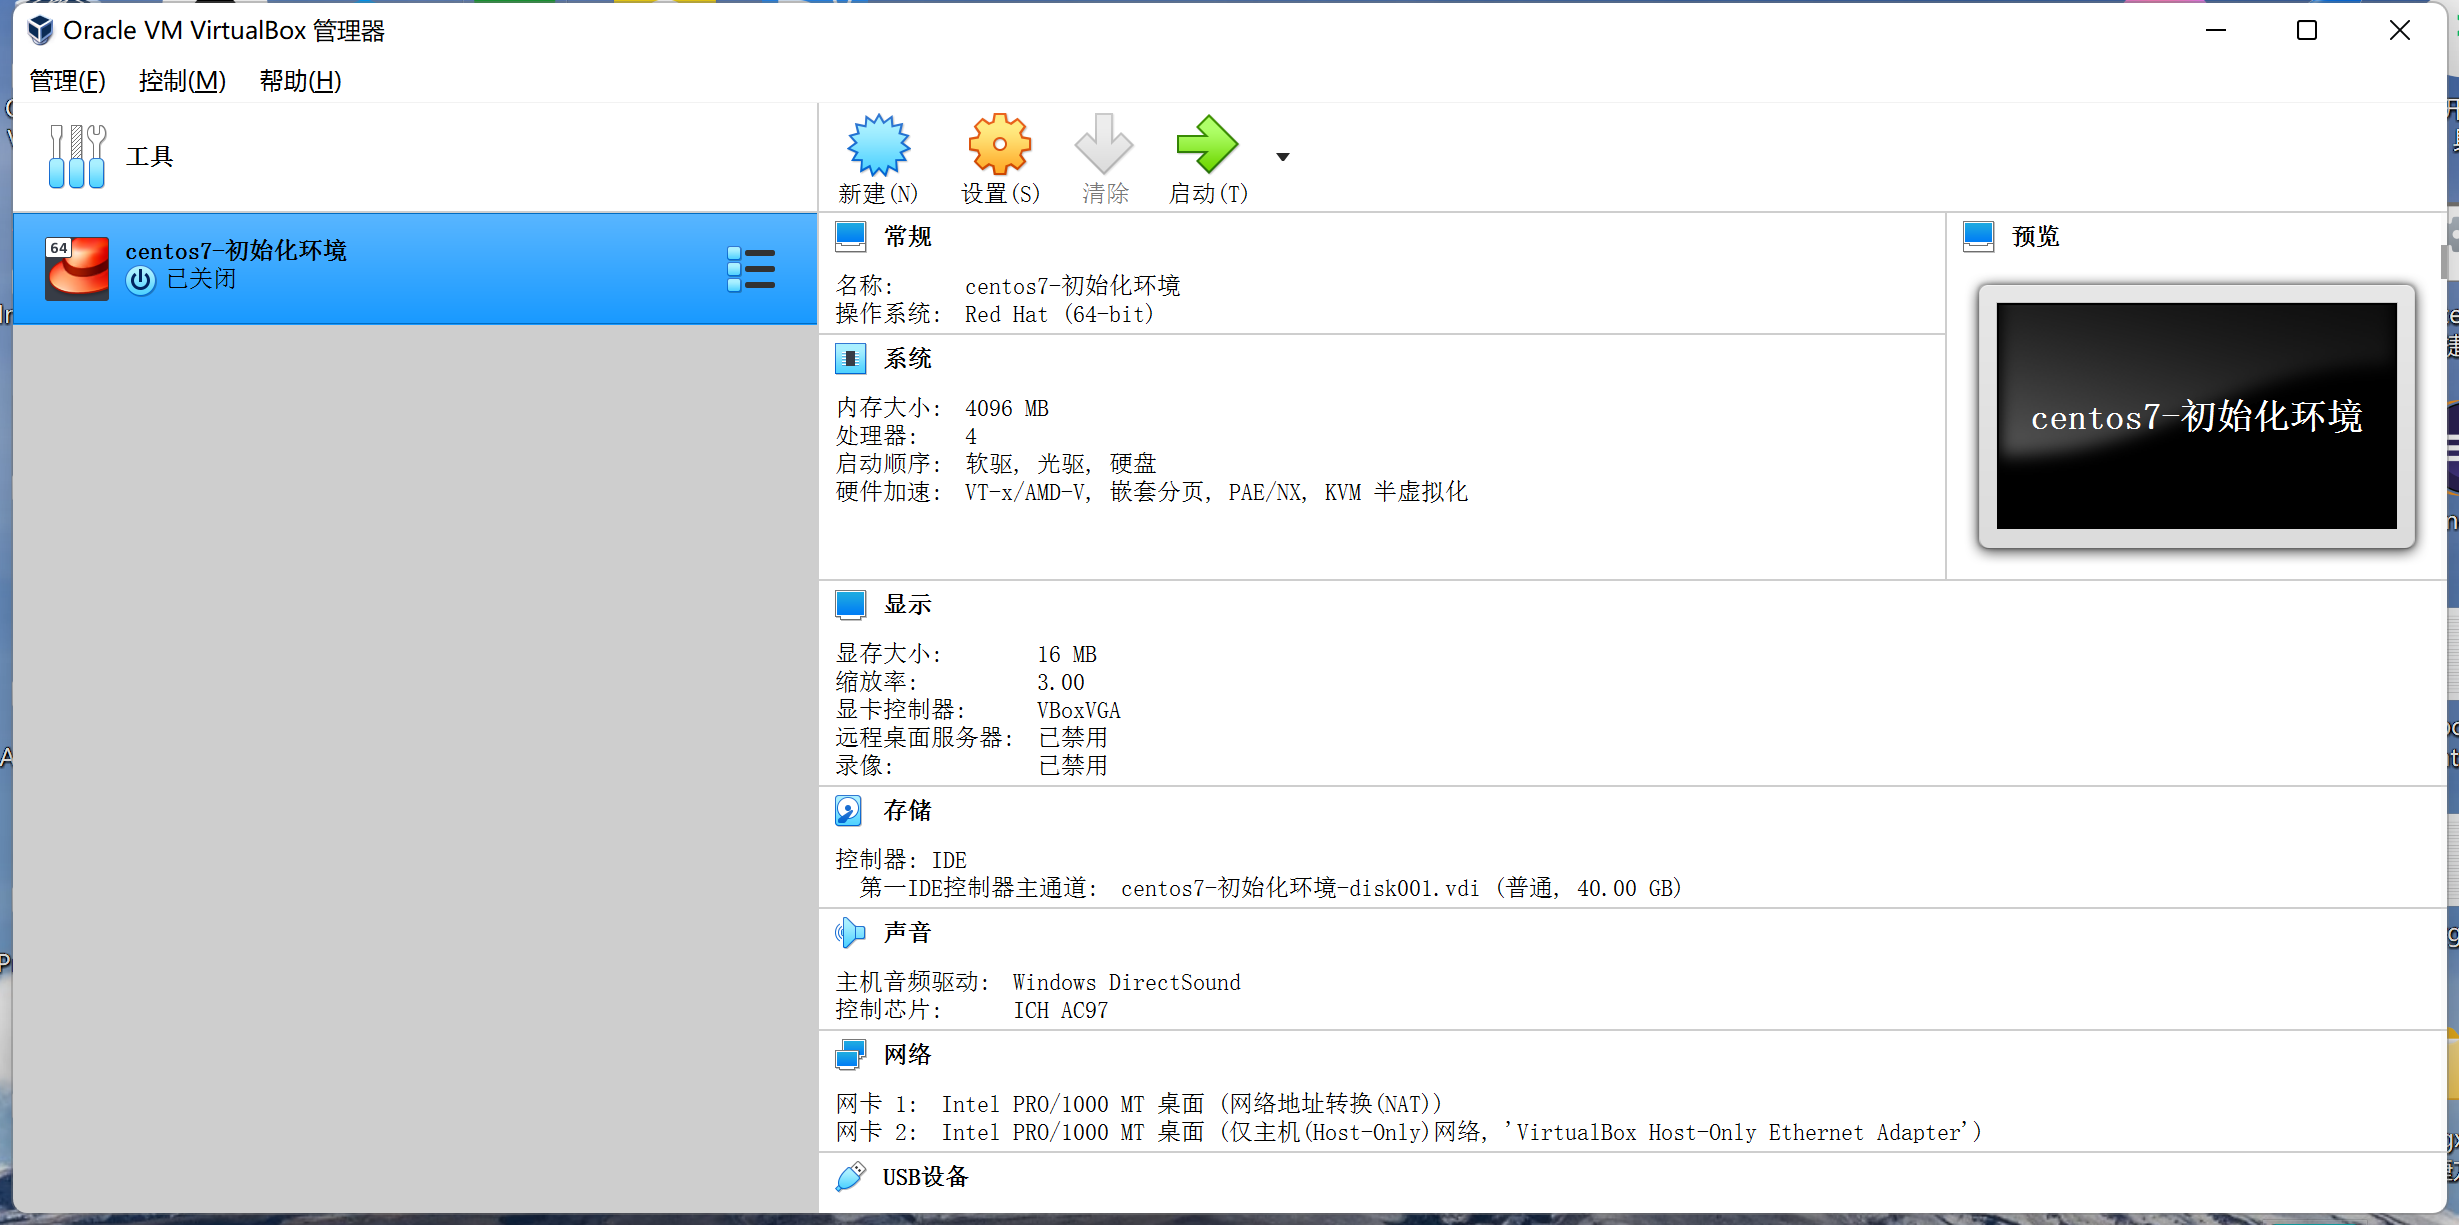Image resolution: width=2459 pixels, height=1225 pixels.
Task: Click the New (新建) VM starburst icon
Action: [x=878, y=145]
